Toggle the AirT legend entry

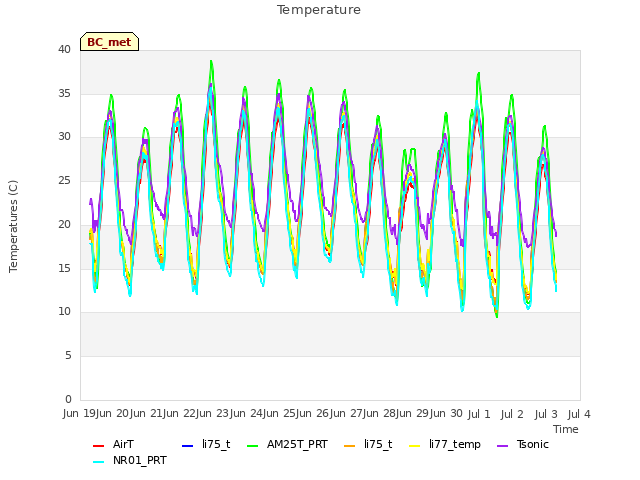(113, 444)
